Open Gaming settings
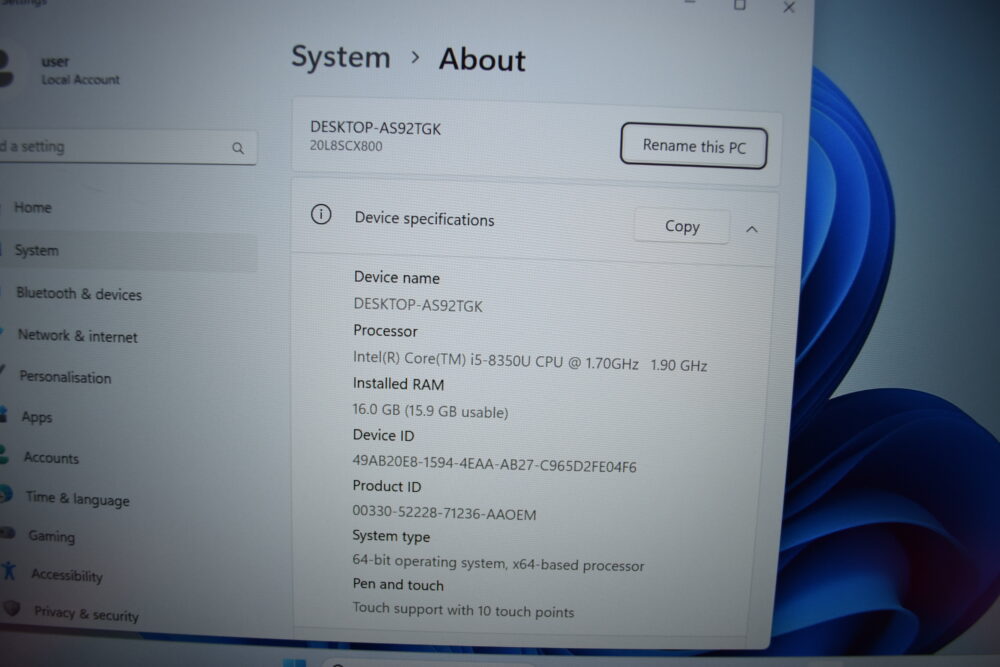This screenshot has width=1000, height=667. [x=51, y=536]
